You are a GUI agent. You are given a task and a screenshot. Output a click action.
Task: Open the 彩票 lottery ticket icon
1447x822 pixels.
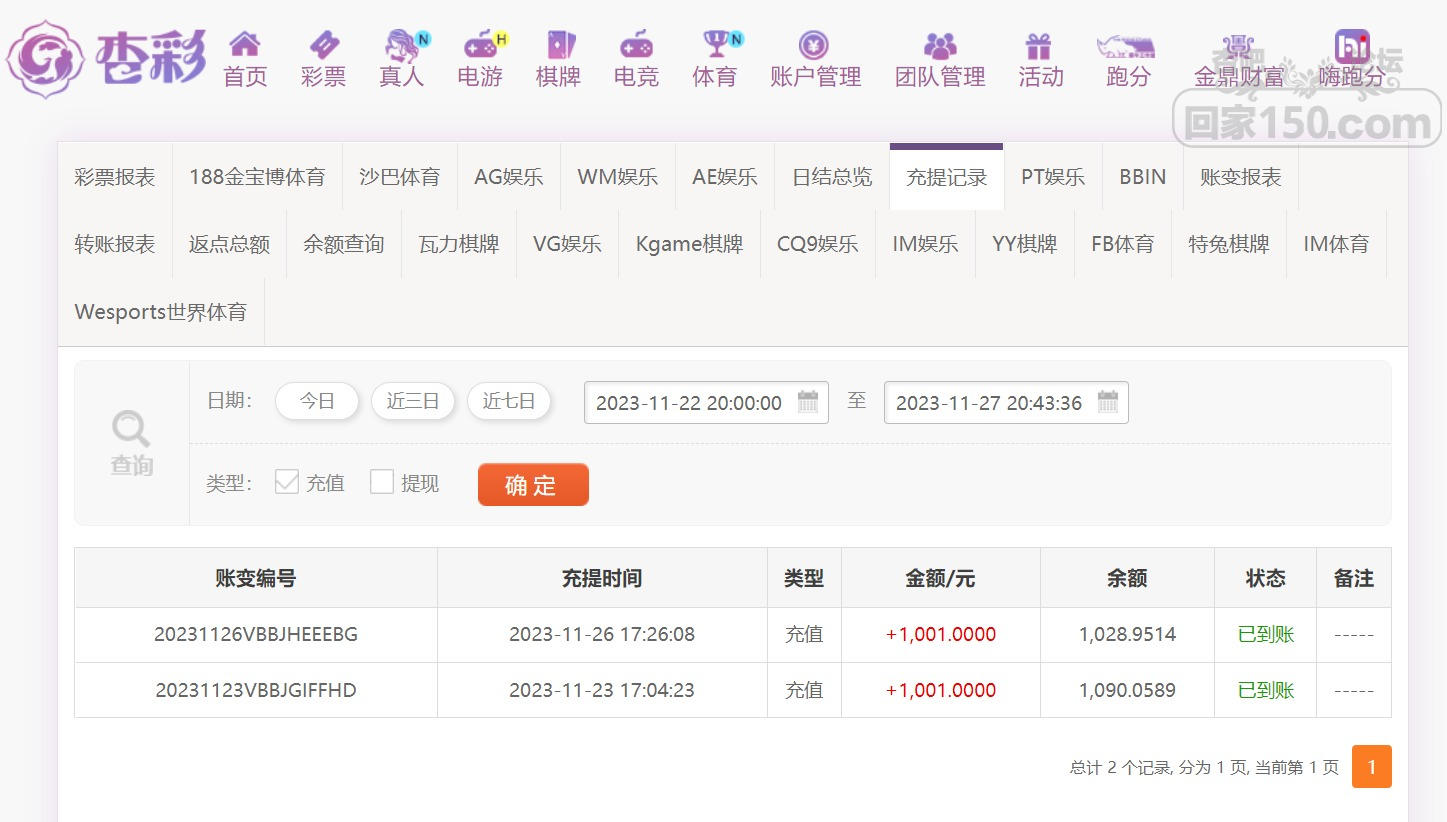click(x=323, y=45)
